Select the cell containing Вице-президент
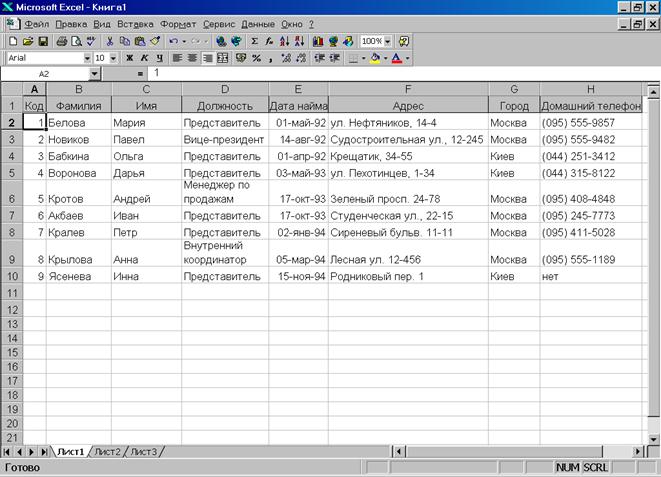 [224, 140]
